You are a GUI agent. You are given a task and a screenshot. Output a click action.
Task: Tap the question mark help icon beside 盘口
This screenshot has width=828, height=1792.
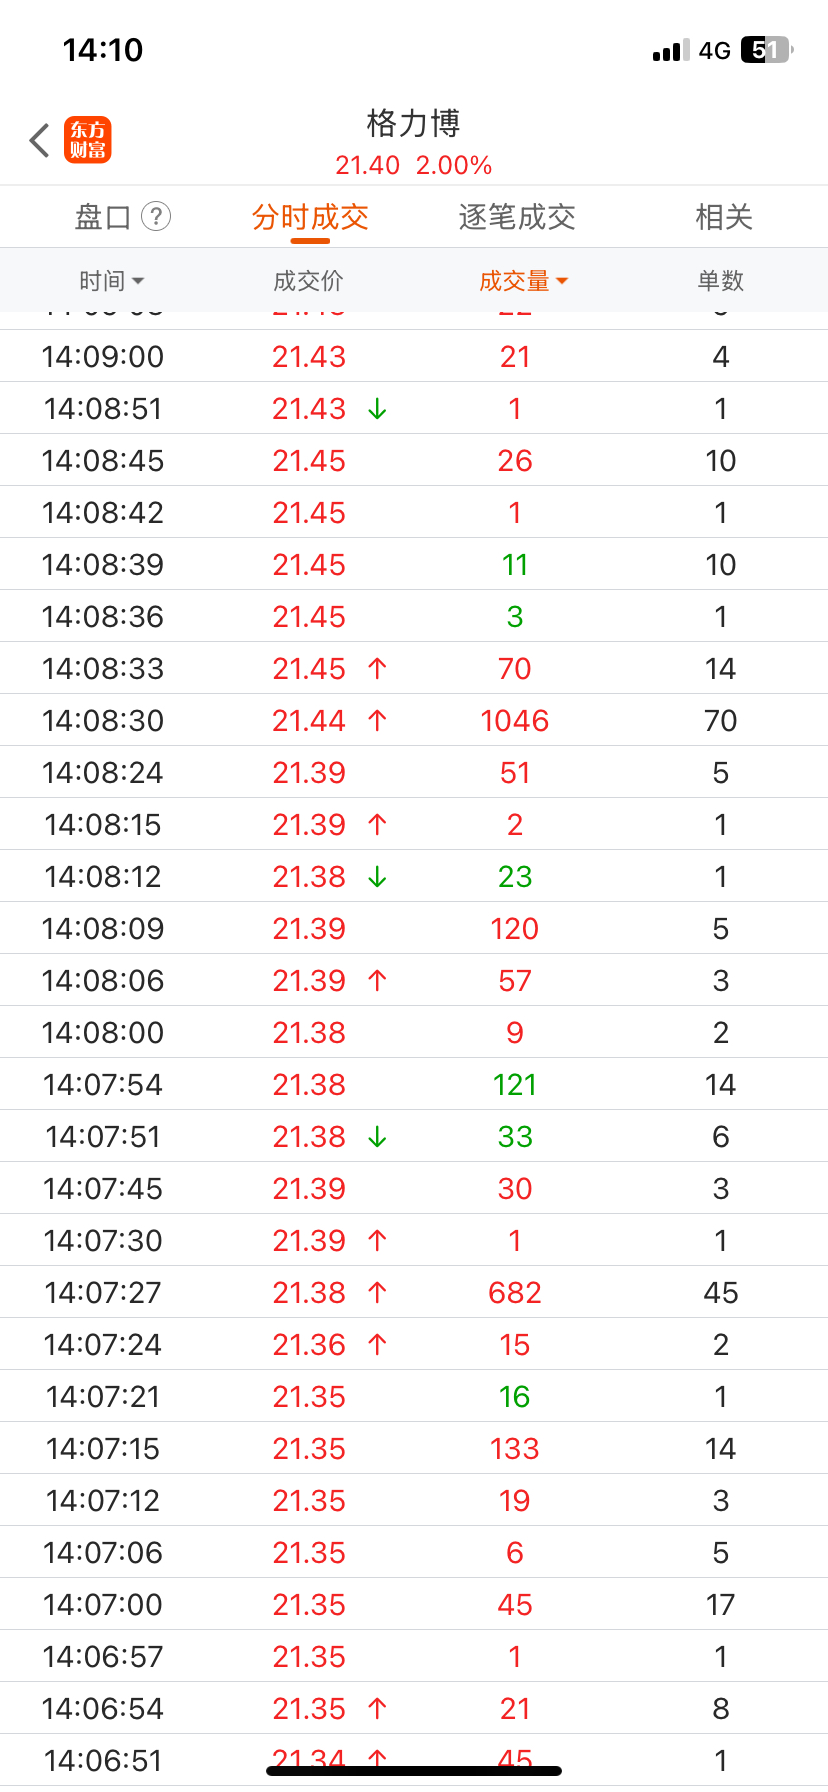pyautogui.click(x=156, y=216)
